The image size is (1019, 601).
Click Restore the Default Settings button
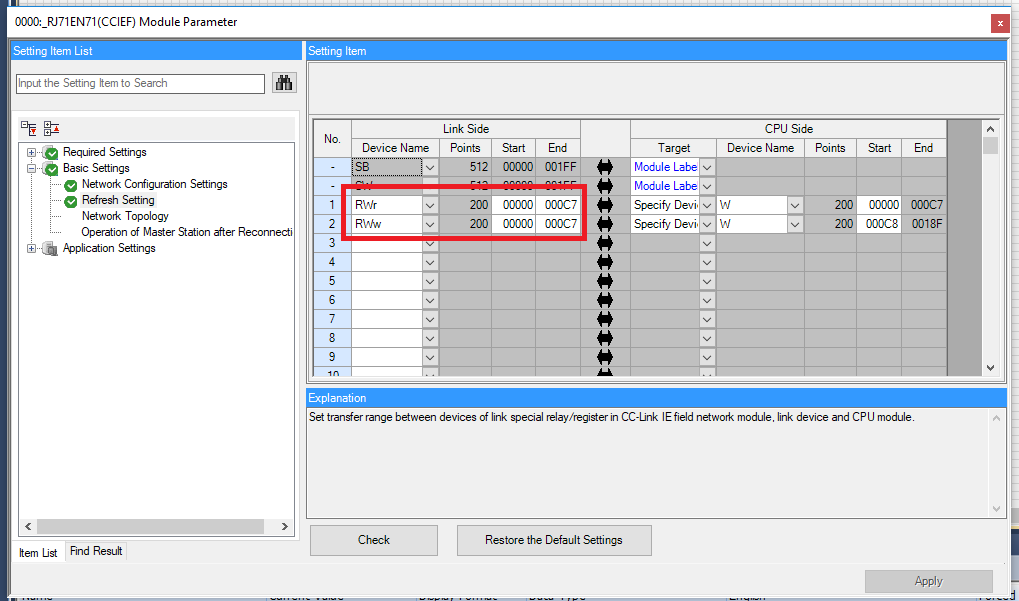(554, 540)
